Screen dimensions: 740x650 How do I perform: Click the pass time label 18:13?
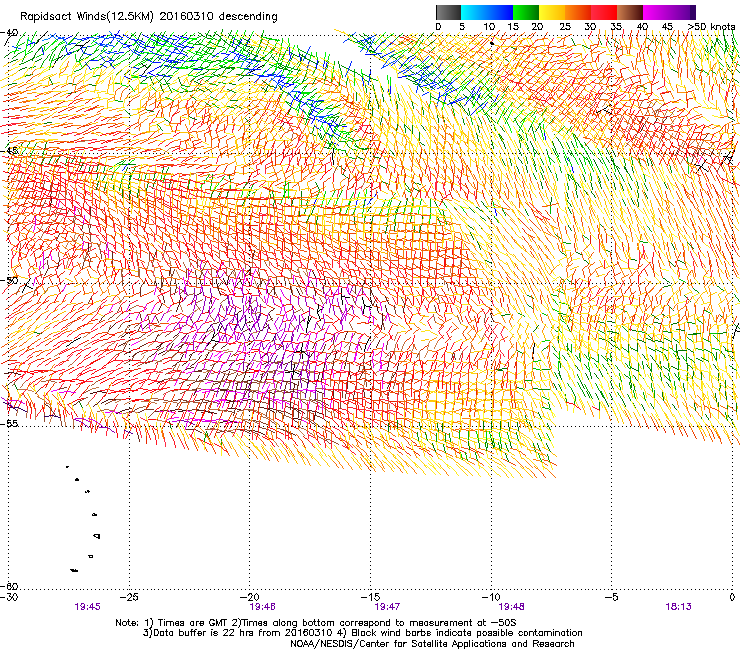(678, 607)
